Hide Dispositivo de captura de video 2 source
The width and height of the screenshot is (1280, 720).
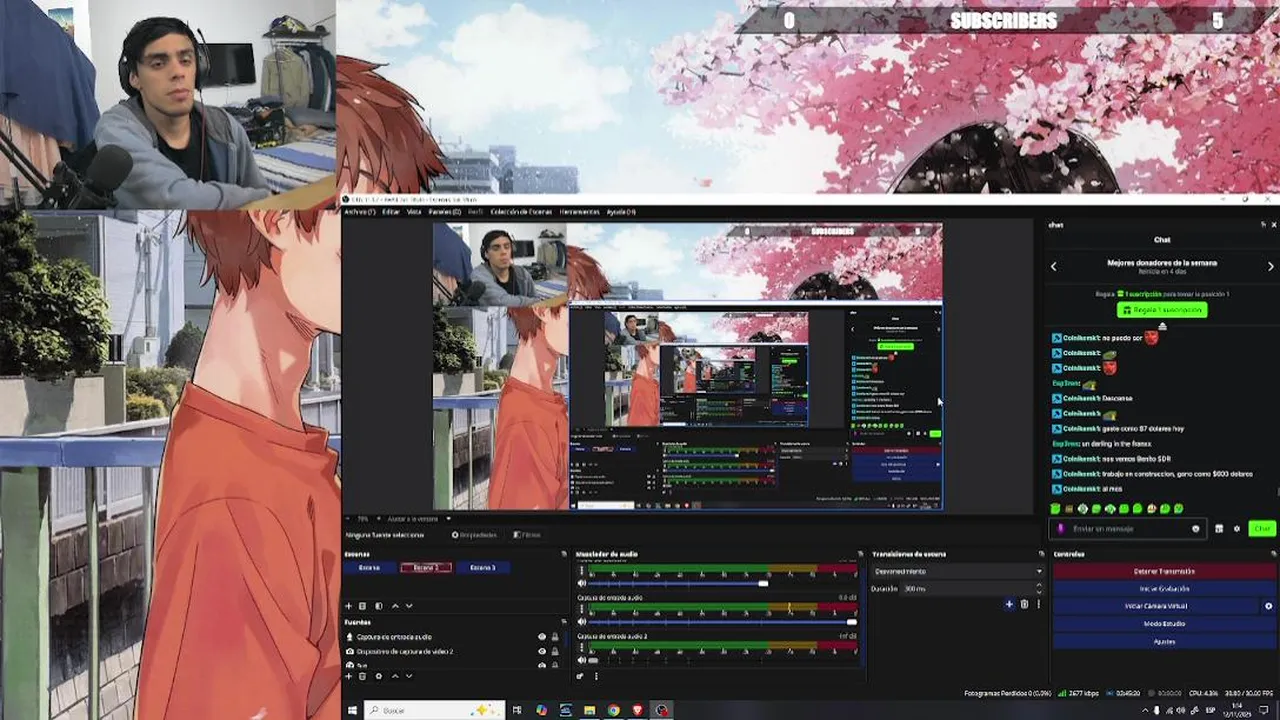click(542, 652)
